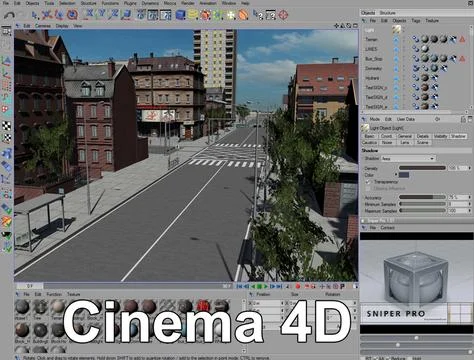Click the Render in Picture Viewer icon

(153, 15)
